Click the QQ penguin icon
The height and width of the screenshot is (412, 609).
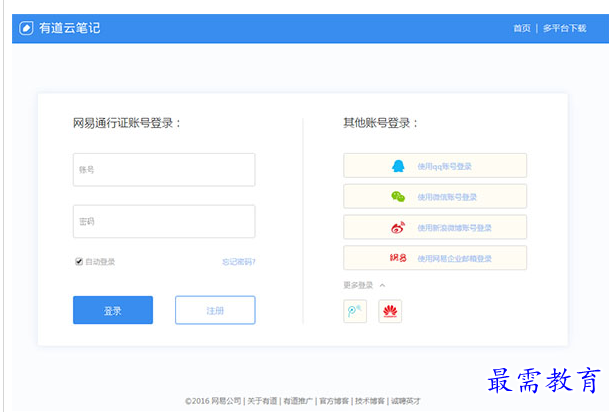(398, 166)
